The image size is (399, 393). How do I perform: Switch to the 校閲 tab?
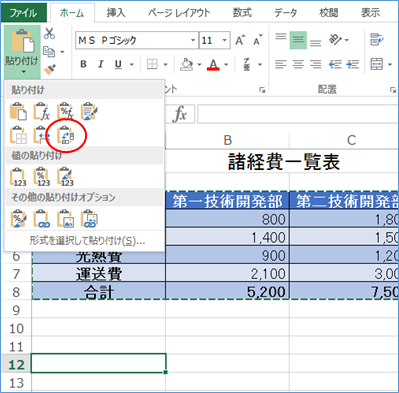tap(329, 13)
